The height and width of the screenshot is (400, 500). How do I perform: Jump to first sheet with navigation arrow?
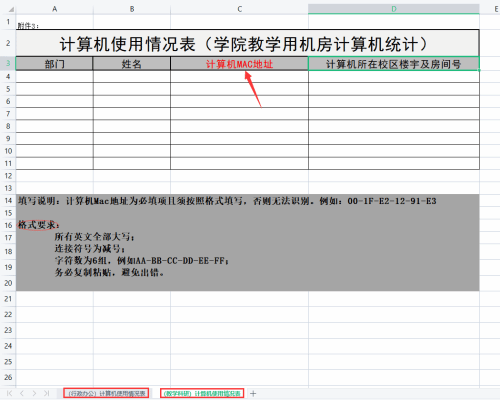(9, 393)
